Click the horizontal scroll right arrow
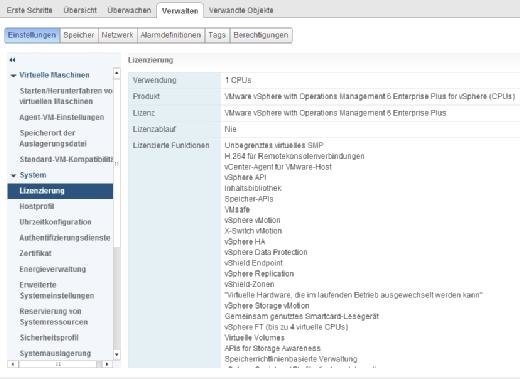Screen dimensions: 520x379 point(107,364)
